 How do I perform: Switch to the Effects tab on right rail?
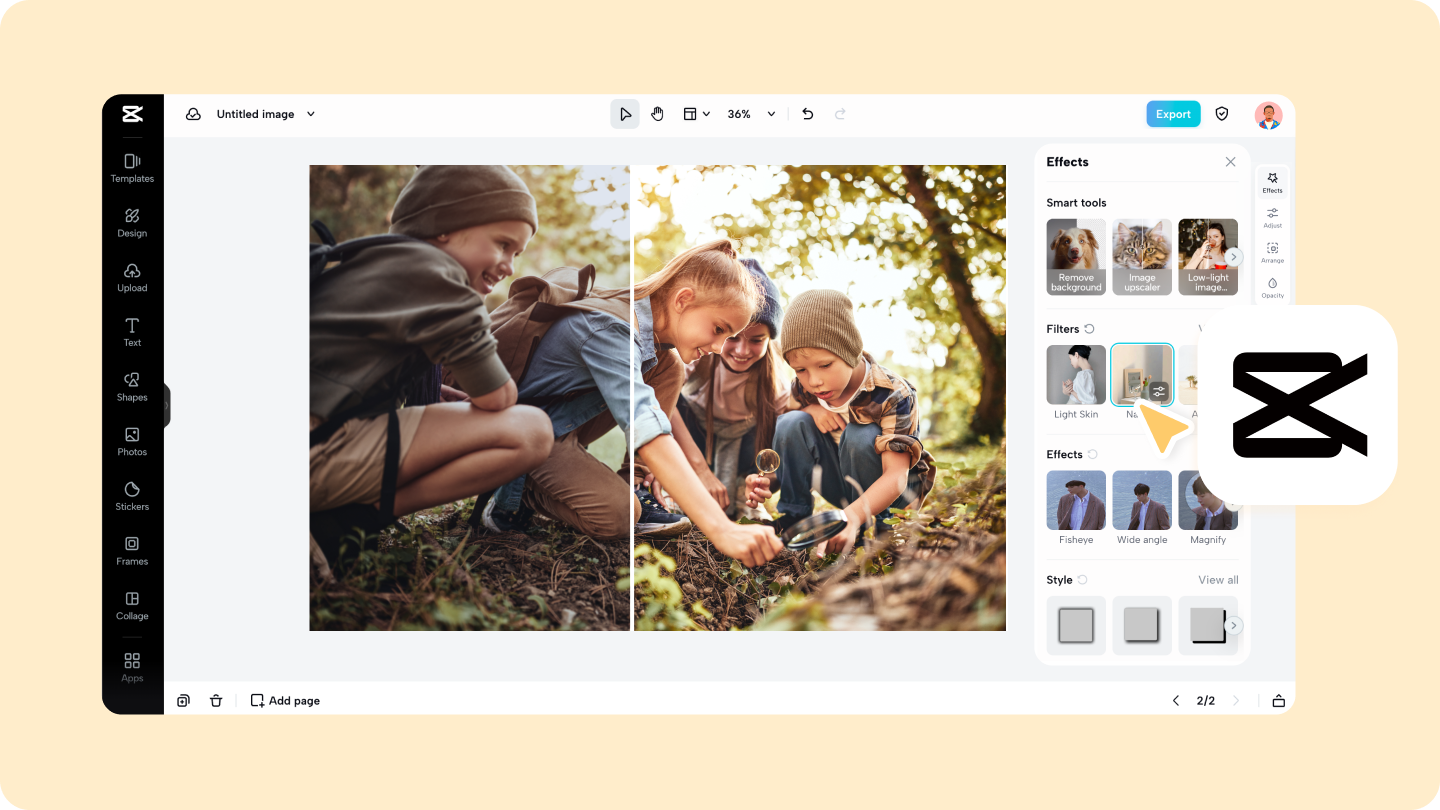[x=1272, y=182]
